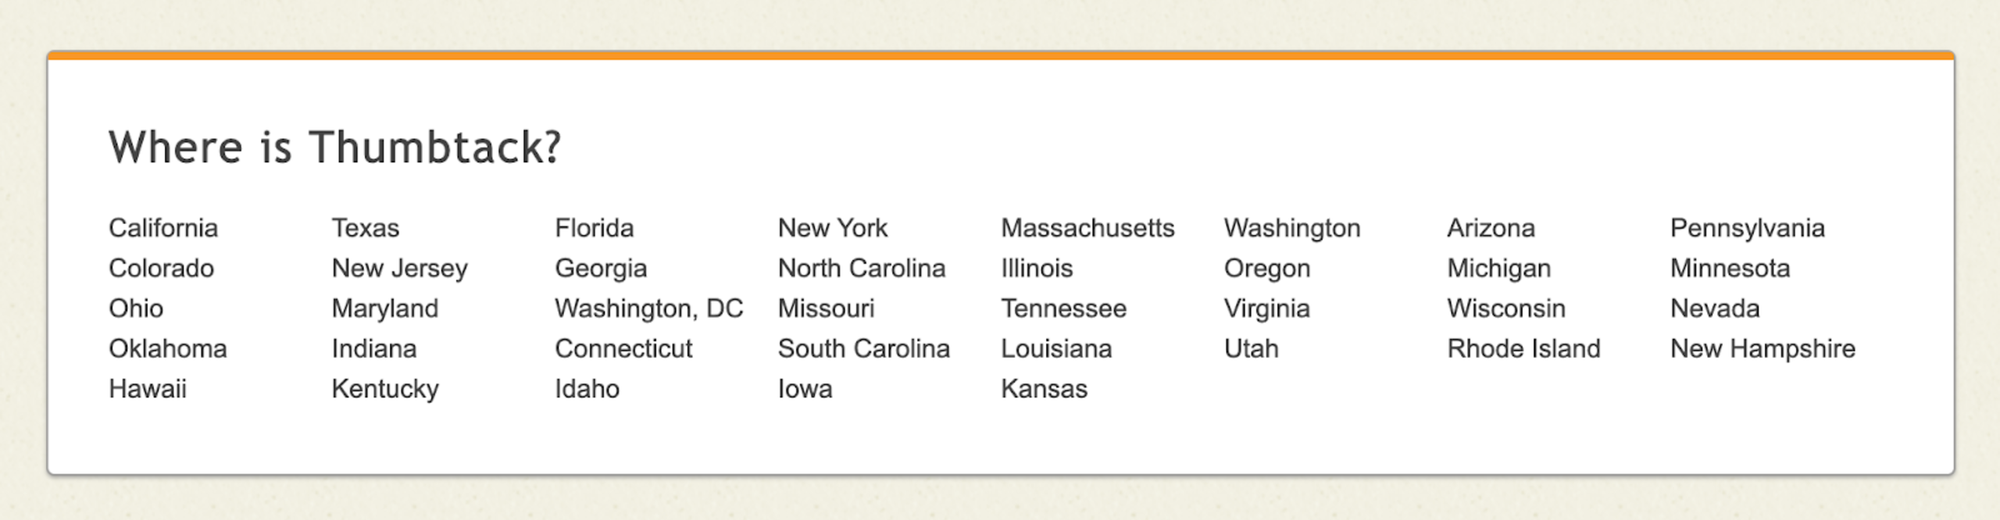Click the Oklahoma link
Image resolution: width=2000 pixels, height=520 pixels.
pyautogui.click(x=167, y=348)
